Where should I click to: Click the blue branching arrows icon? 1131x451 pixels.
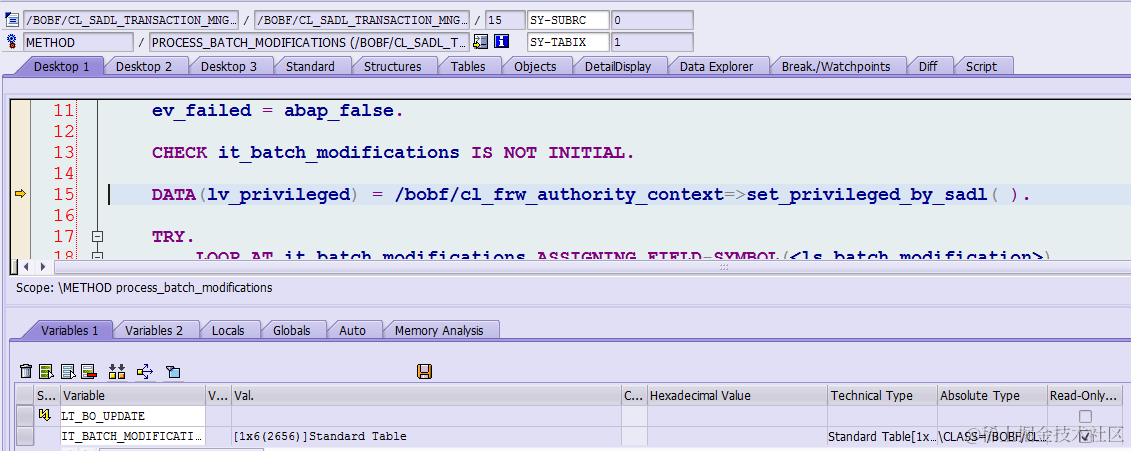(x=145, y=372)
